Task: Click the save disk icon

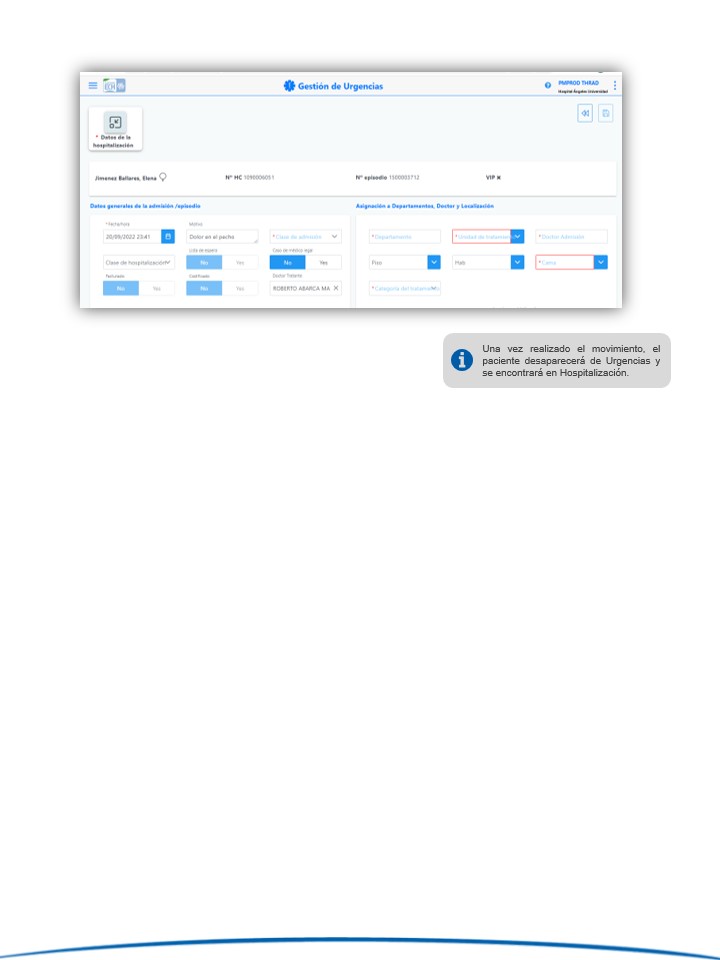Action: (605, 113)
